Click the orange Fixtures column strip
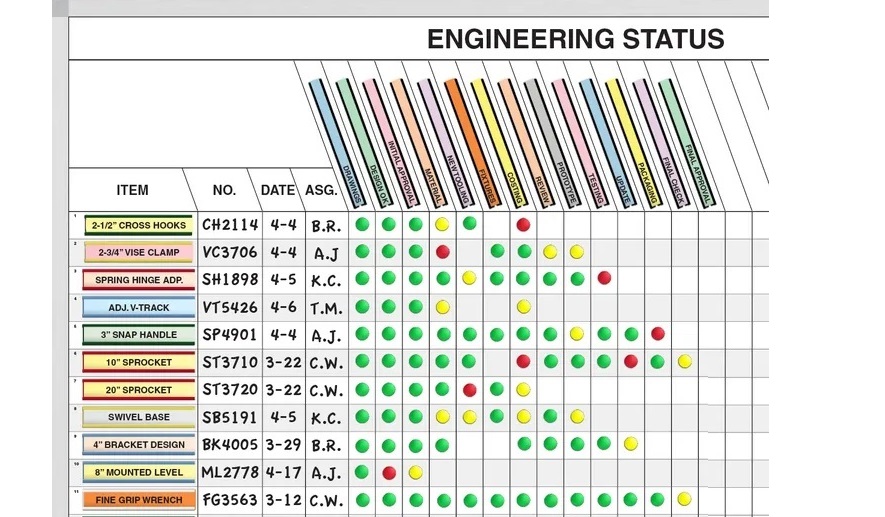Image resolution: width=885 pixels, height=517 pixels. tap(469, 140)
